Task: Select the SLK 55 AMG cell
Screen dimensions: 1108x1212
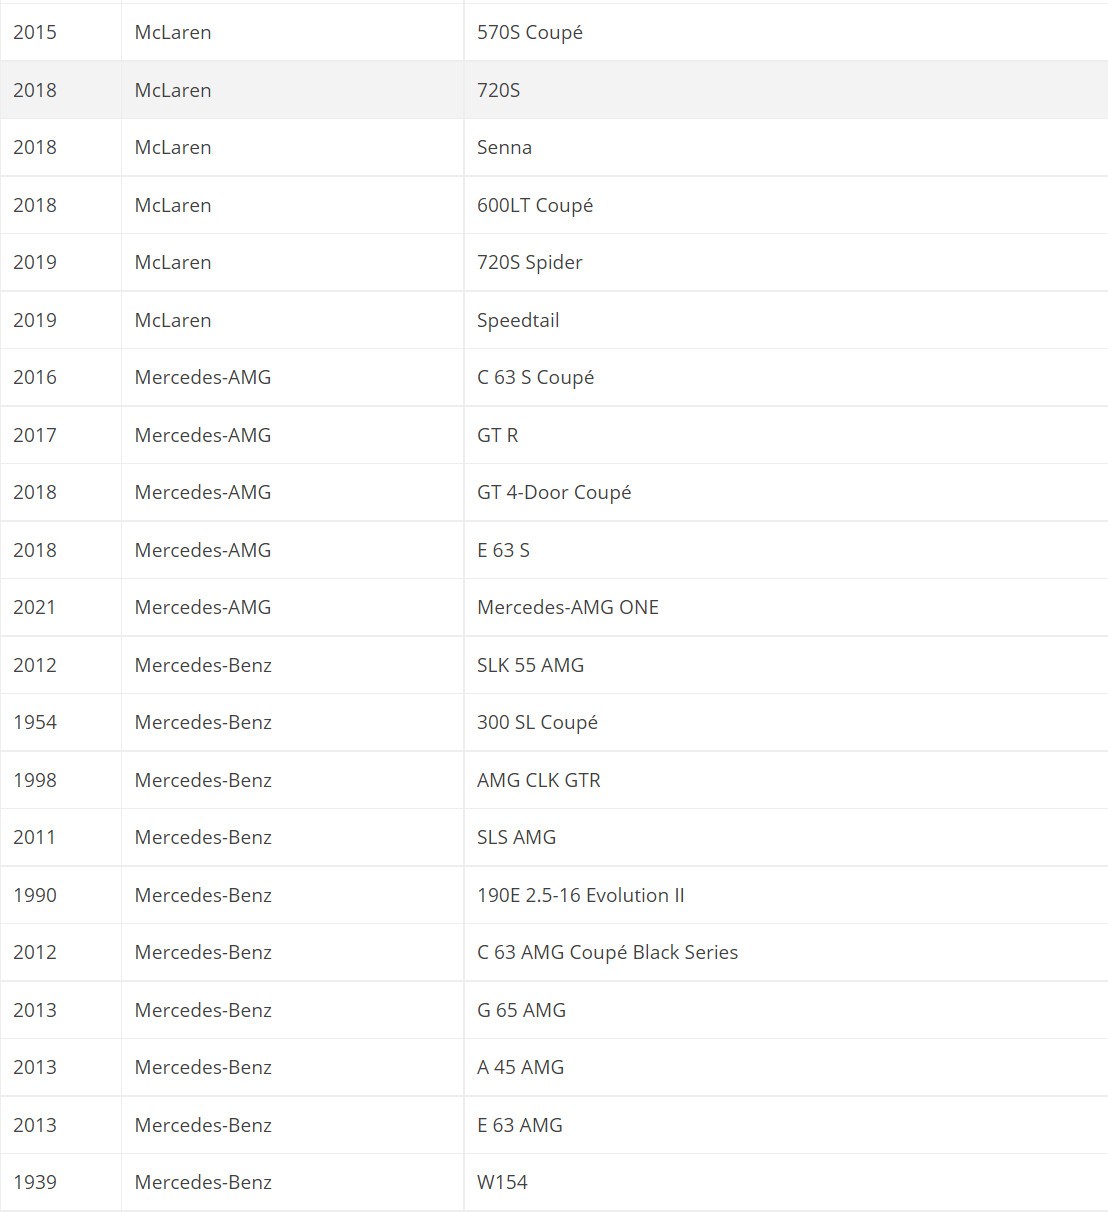Action: tap(530, 665)
